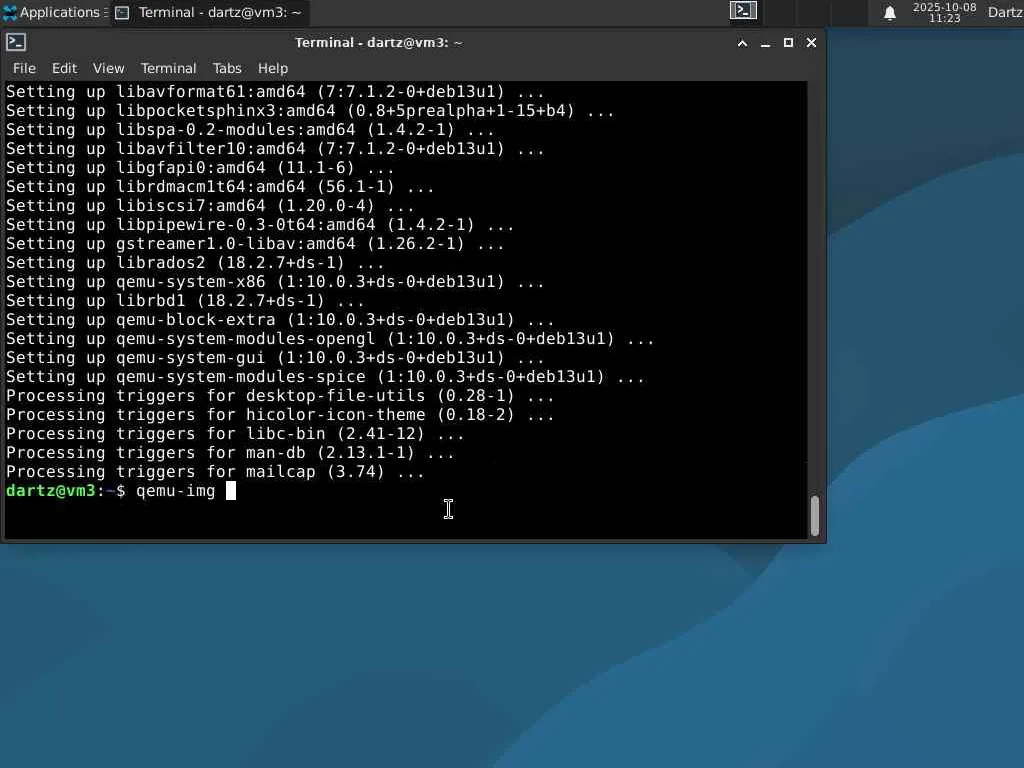Screen dimensions: 1024x768
Task: Open the Terminal menu
Action: pyautogui.click(x=168, y=68)
